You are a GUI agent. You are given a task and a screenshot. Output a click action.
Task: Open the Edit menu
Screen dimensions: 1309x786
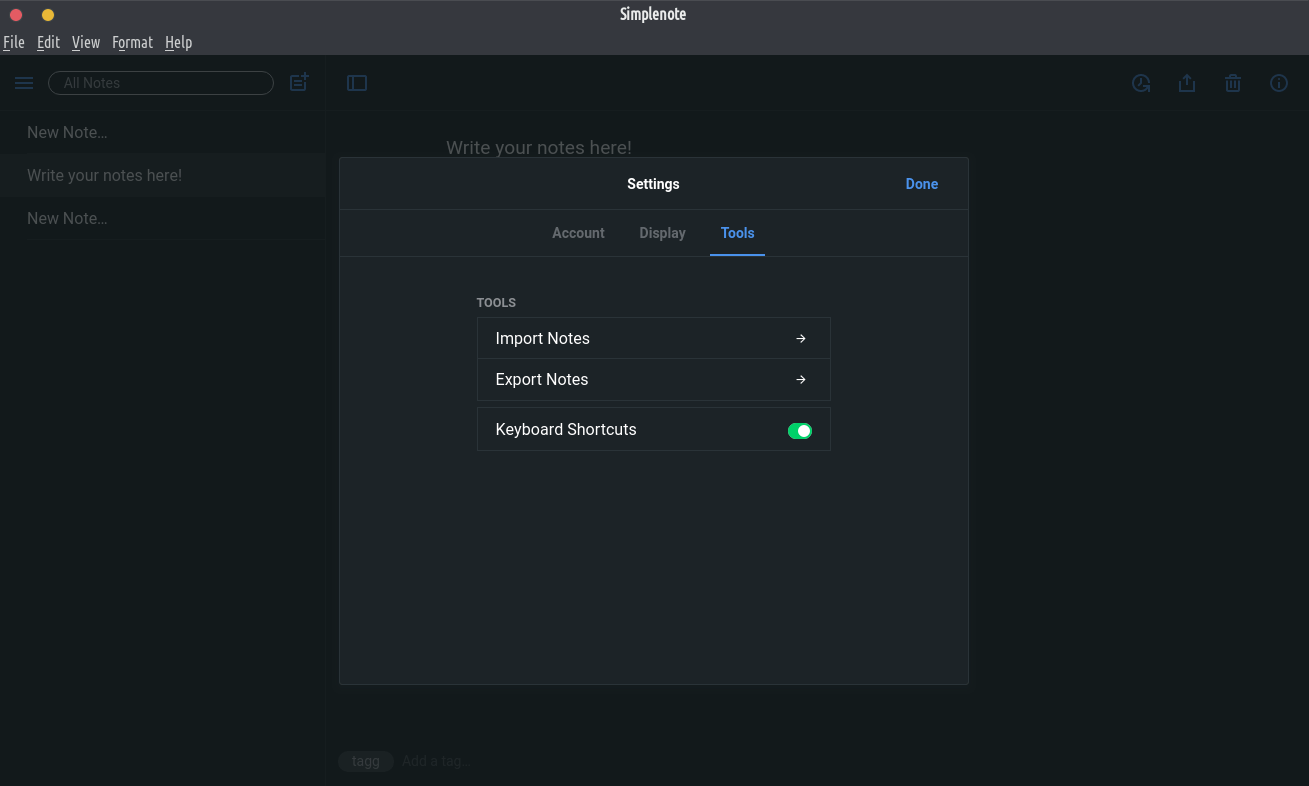coord(48,42)
